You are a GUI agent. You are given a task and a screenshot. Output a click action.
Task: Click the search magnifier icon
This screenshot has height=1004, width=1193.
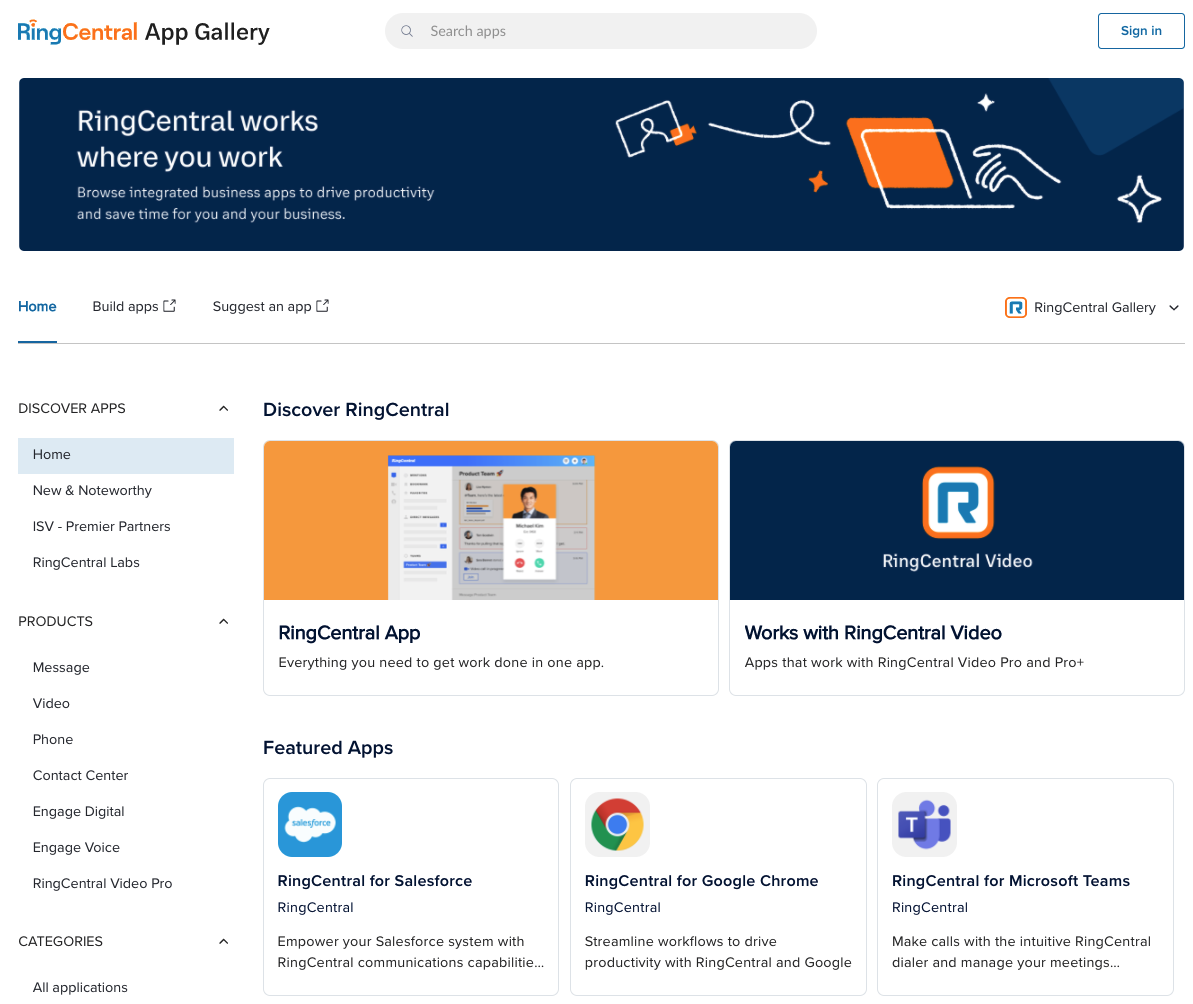pos(407,31)
